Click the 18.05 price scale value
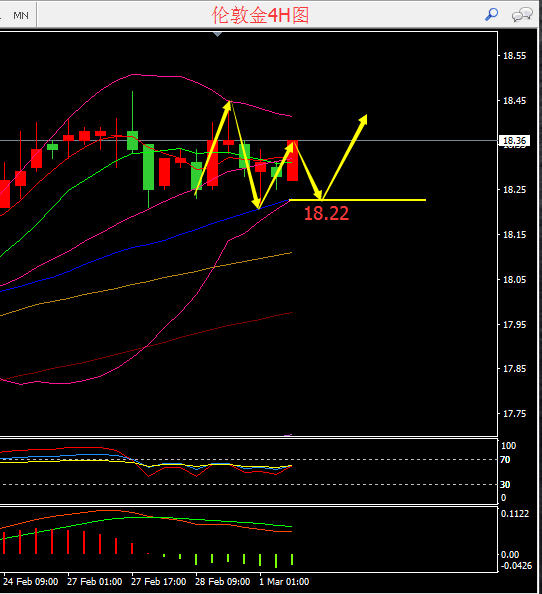 tap(514, 280)
